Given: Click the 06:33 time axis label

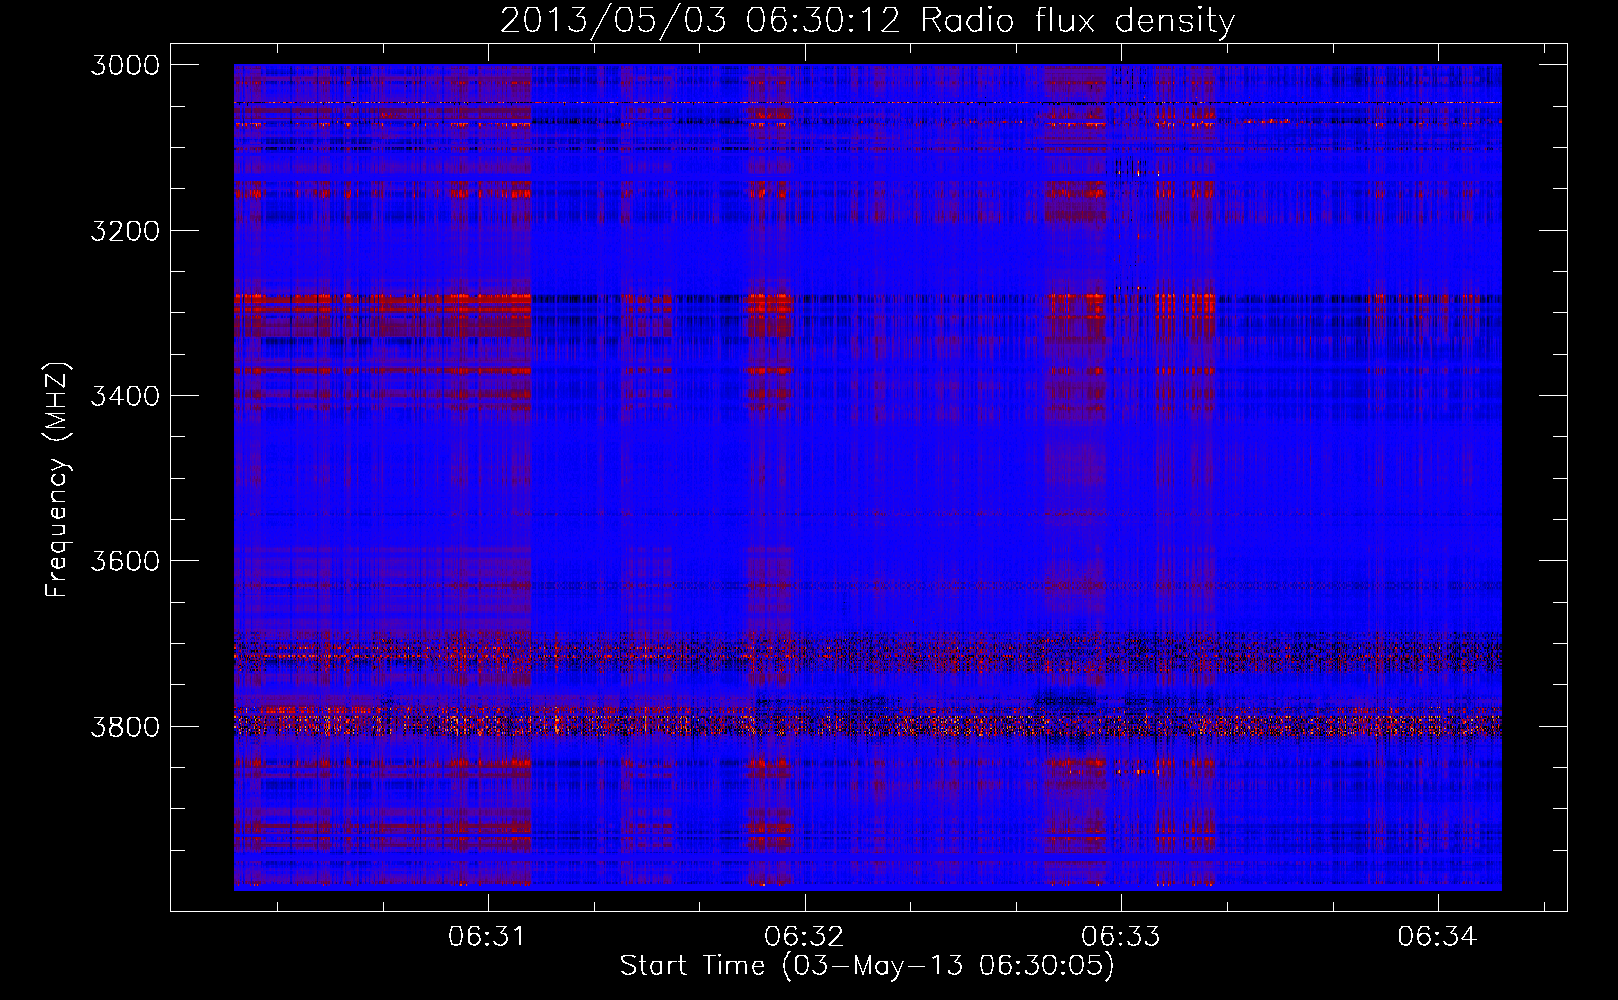Looking at the screenshot, I should point(1121,937).
